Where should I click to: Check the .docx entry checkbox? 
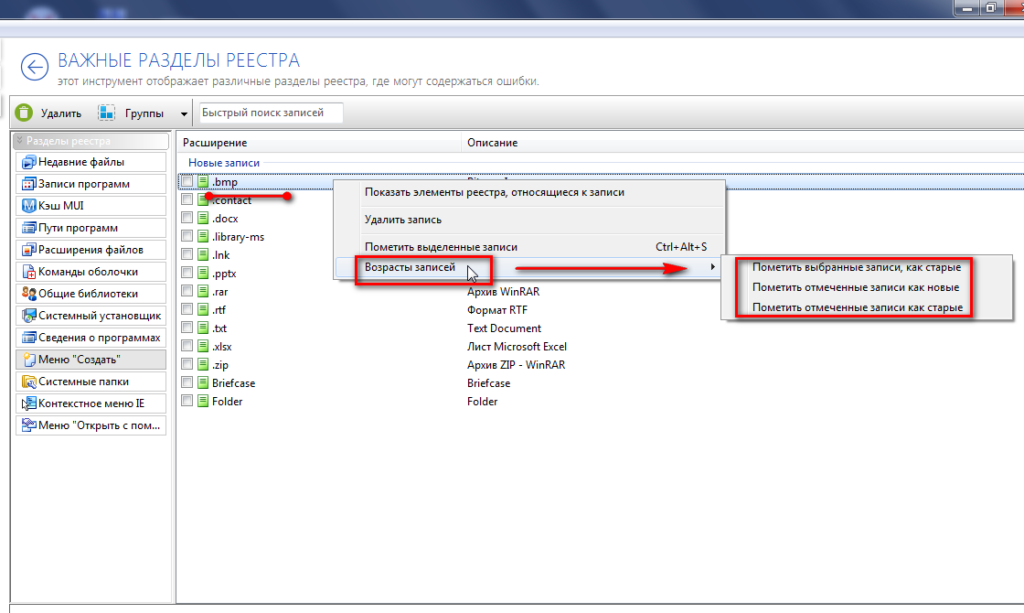coord(187,218)
